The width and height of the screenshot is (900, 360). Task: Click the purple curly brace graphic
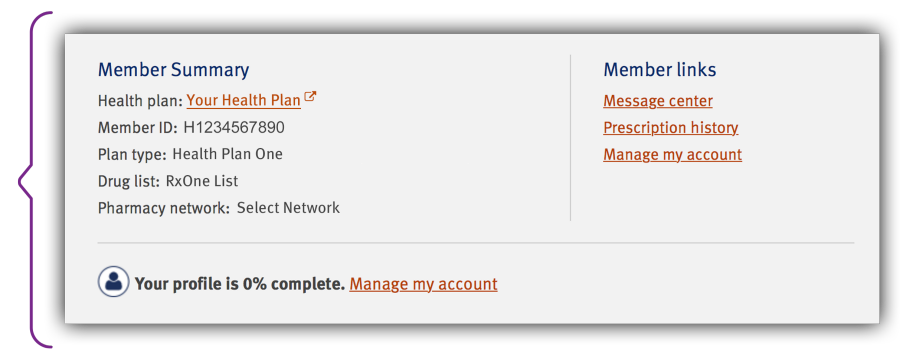[34, 180]
